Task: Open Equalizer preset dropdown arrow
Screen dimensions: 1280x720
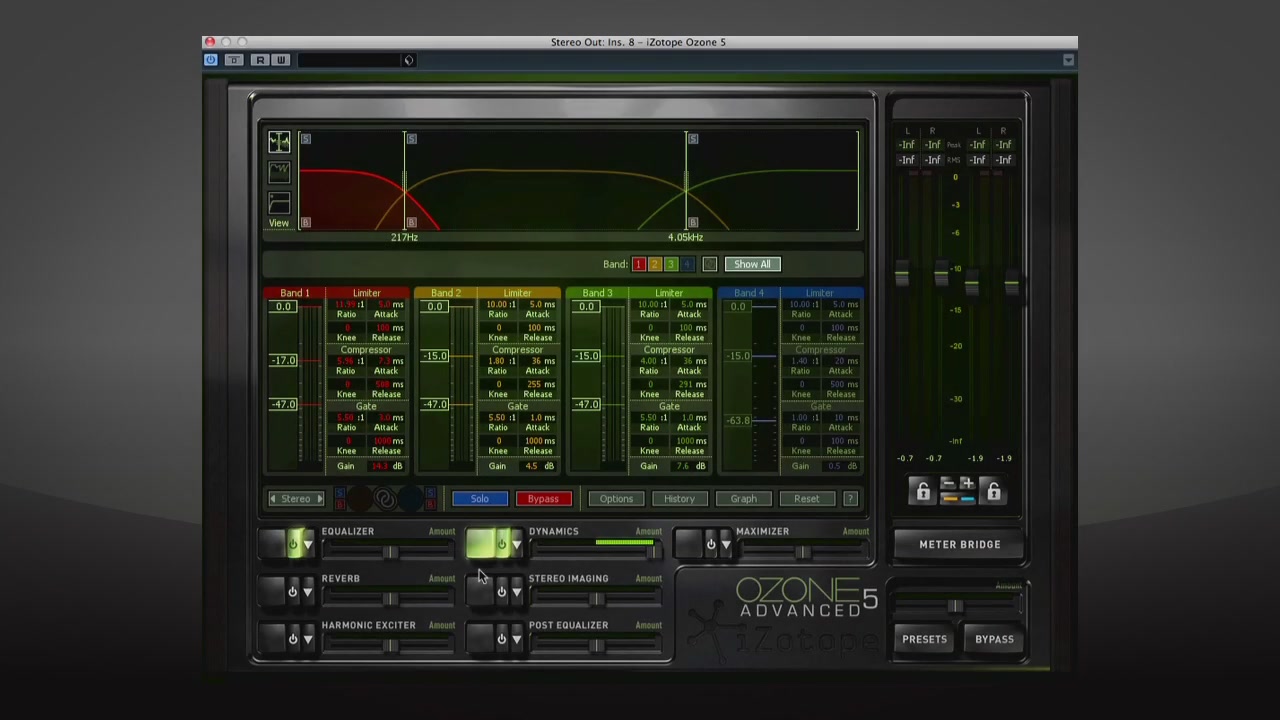Action: pyautogui.click(x=308, y=545)
